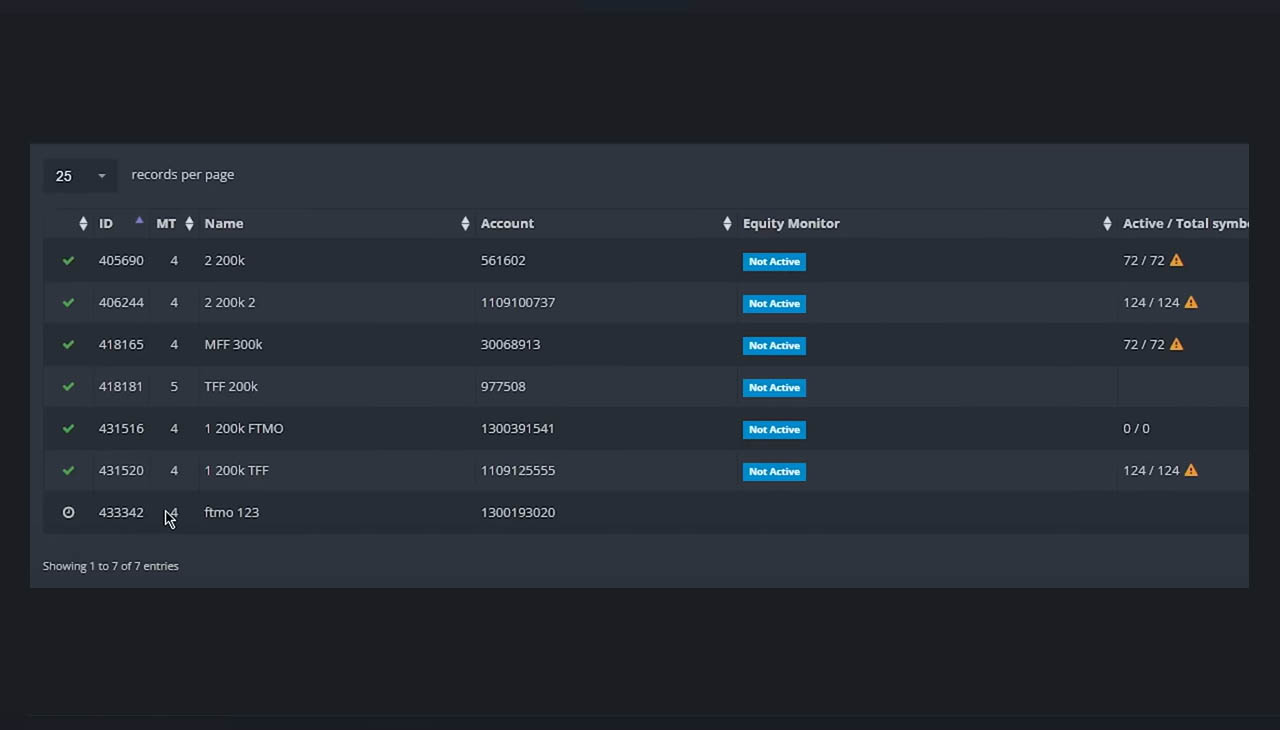Click ID 431516 cell
Screen dimensions: 1280x730
click(121, 428)
